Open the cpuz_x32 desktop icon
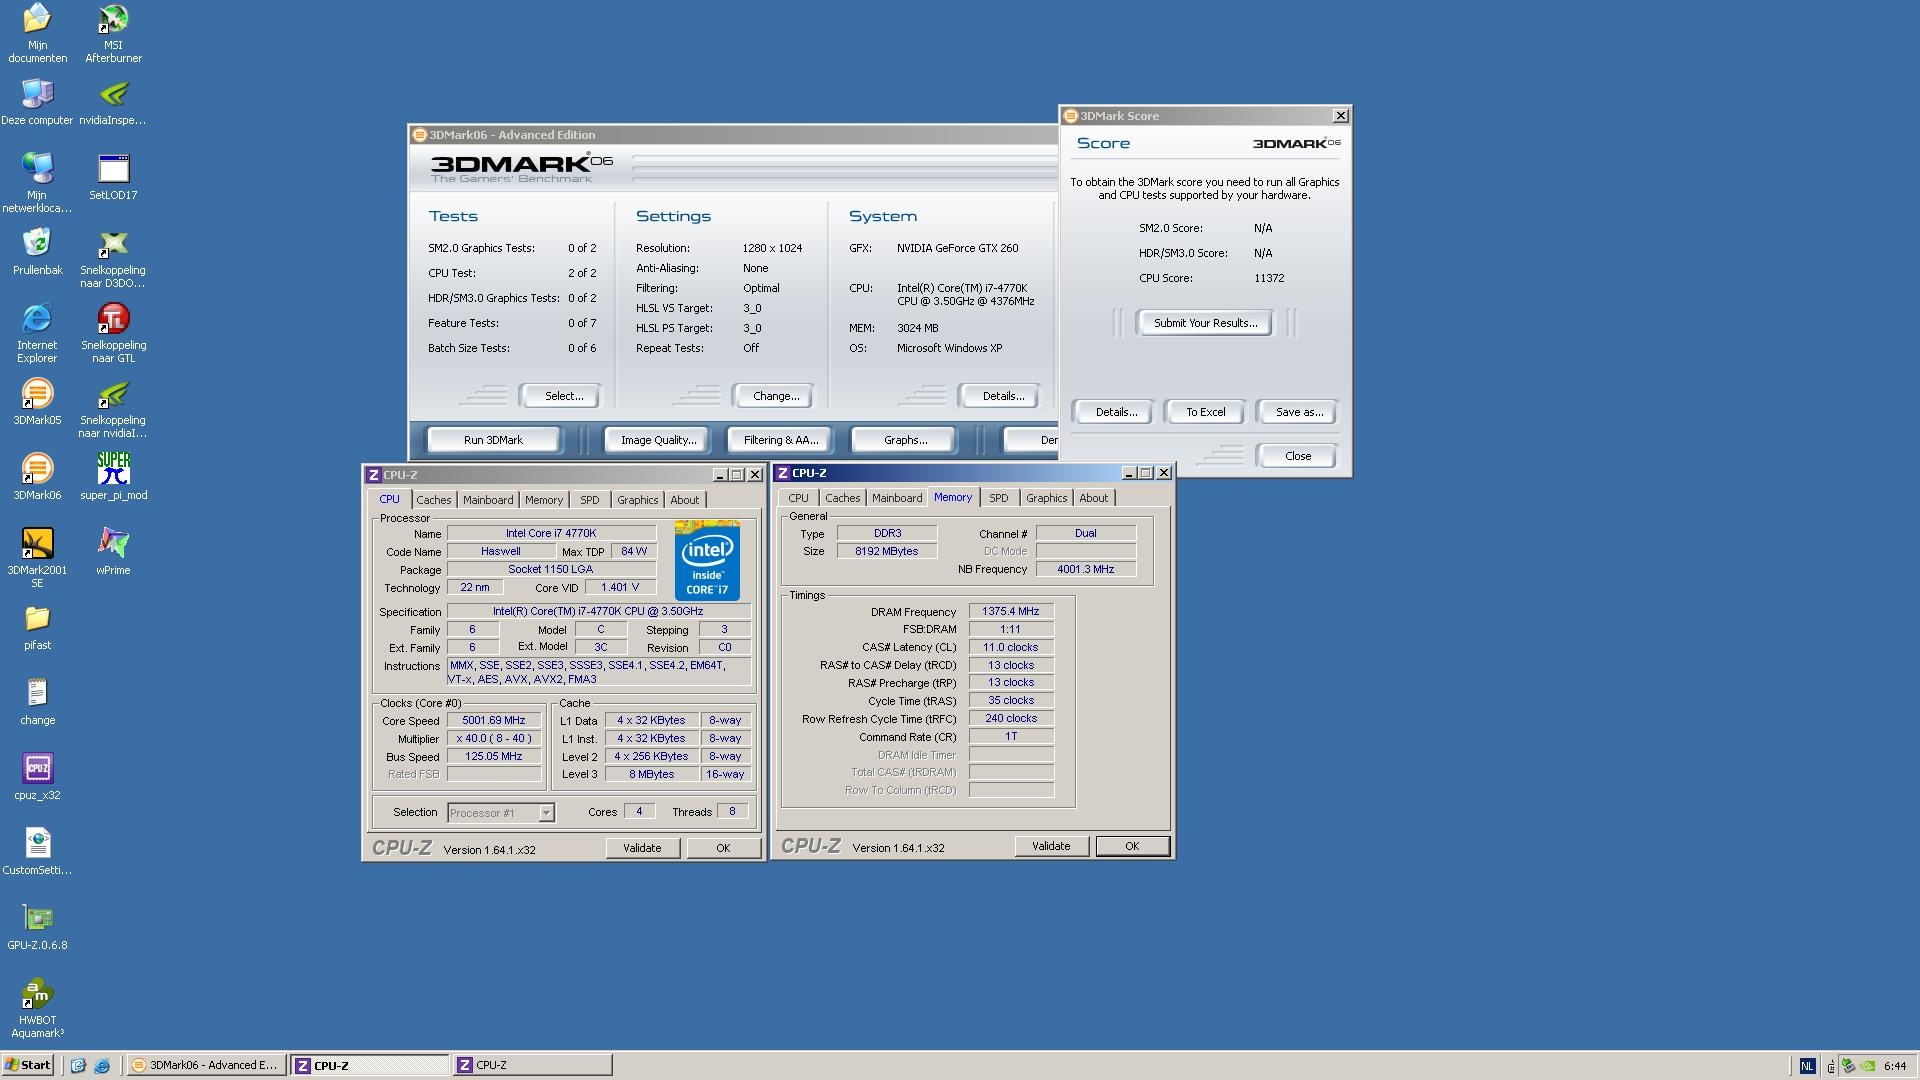 click(x=37, y=770)
